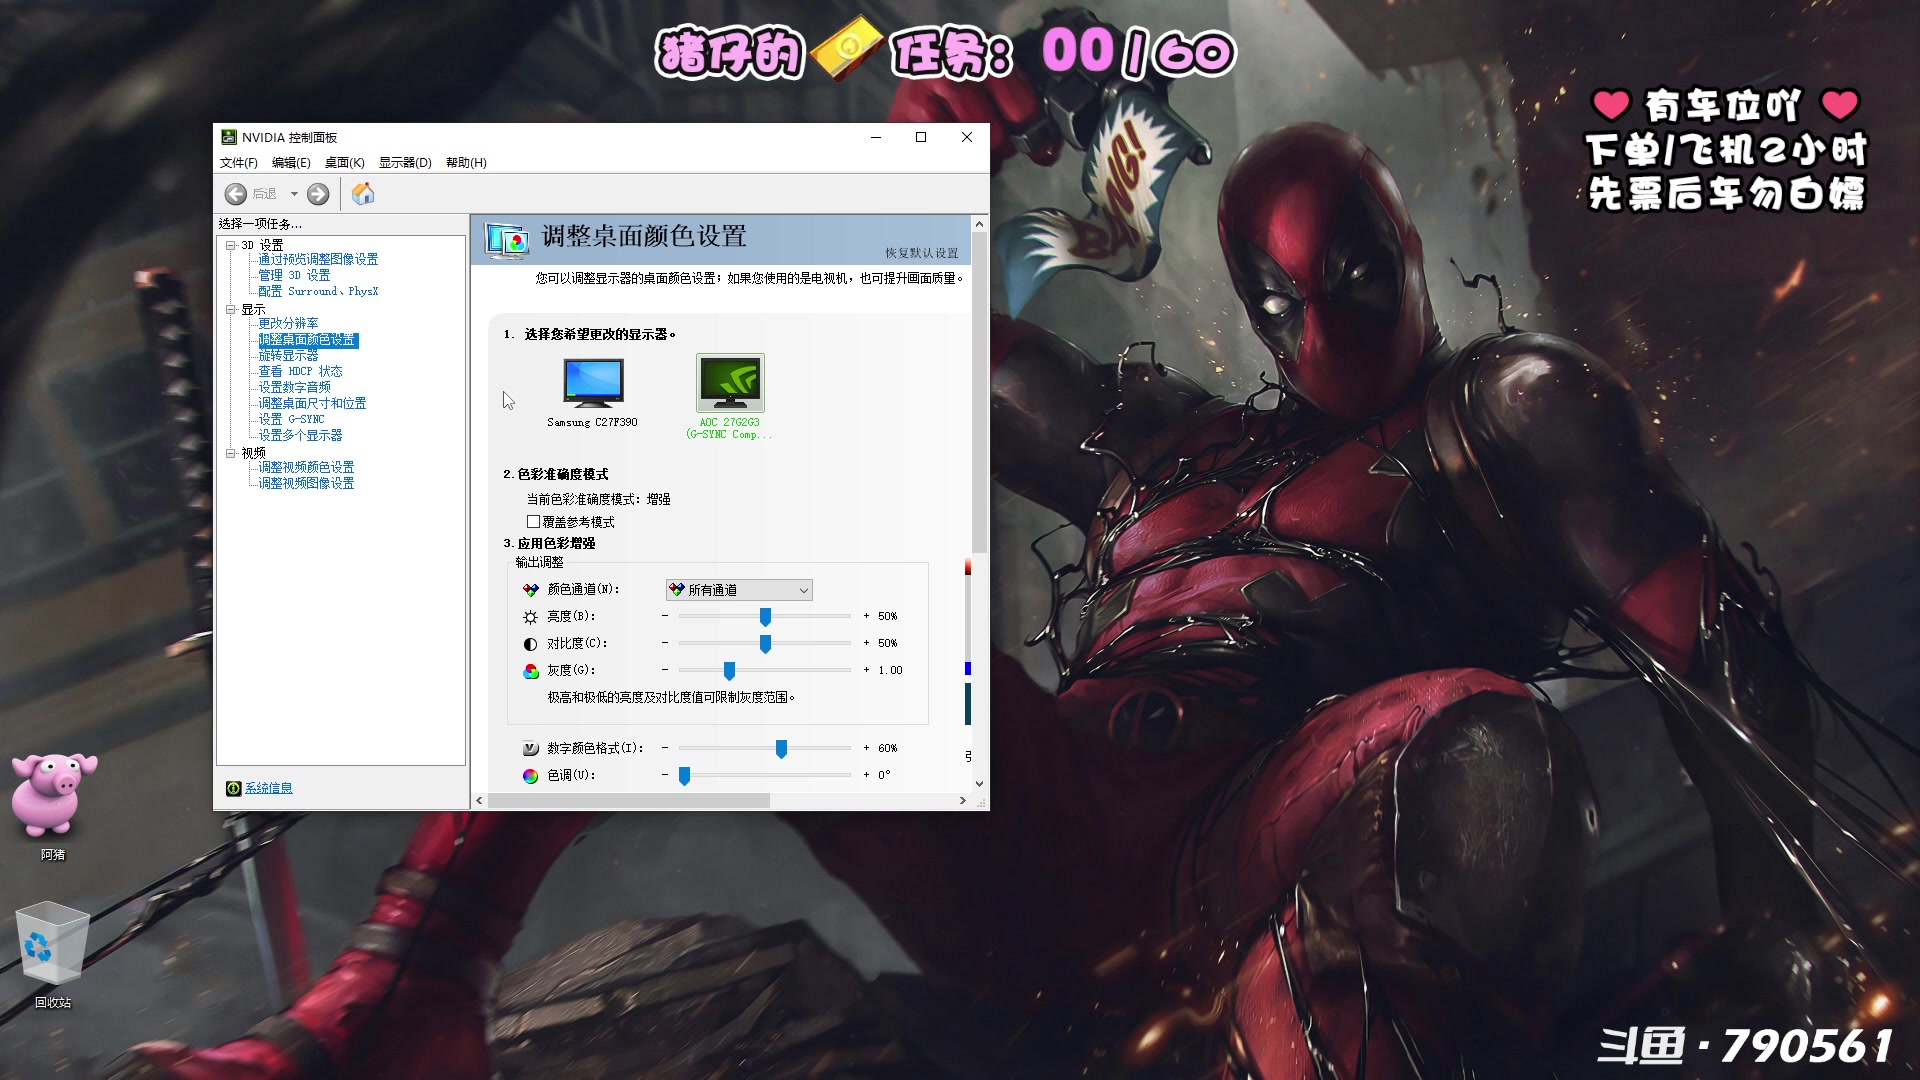
Task: Toggle the 覆盖参考模式 checkbox
Action: click(x=533, y=522)
